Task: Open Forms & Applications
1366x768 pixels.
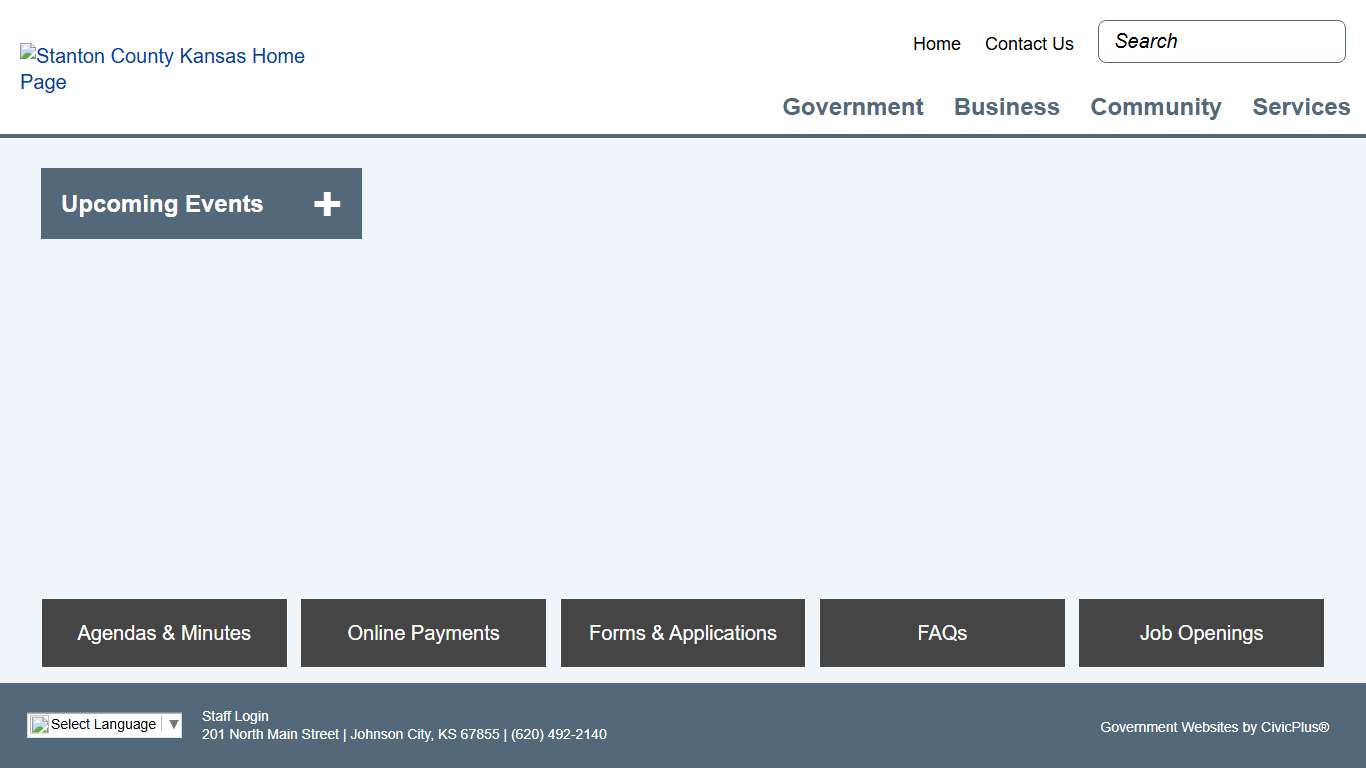Action: [x=682, y=633]
